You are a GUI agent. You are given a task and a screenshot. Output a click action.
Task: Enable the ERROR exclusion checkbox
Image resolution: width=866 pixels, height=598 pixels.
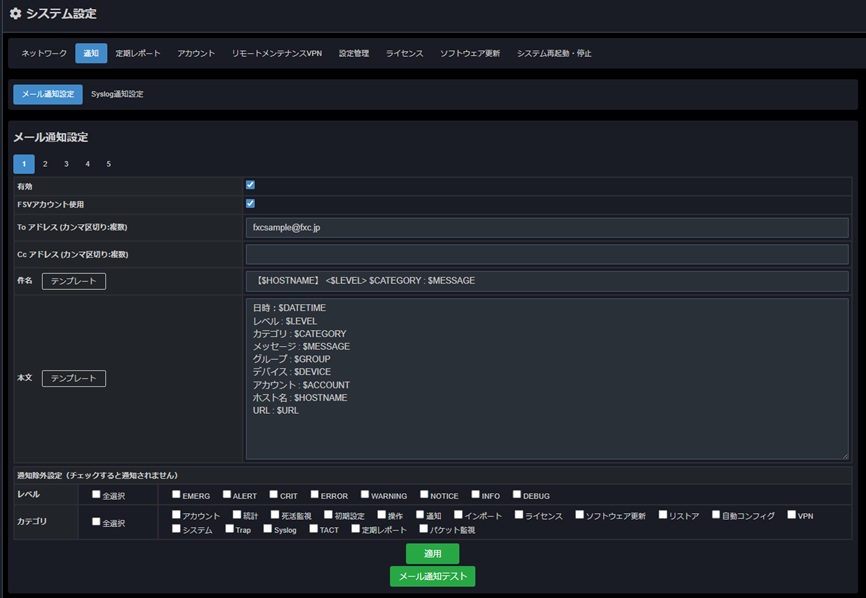[315, 495]
